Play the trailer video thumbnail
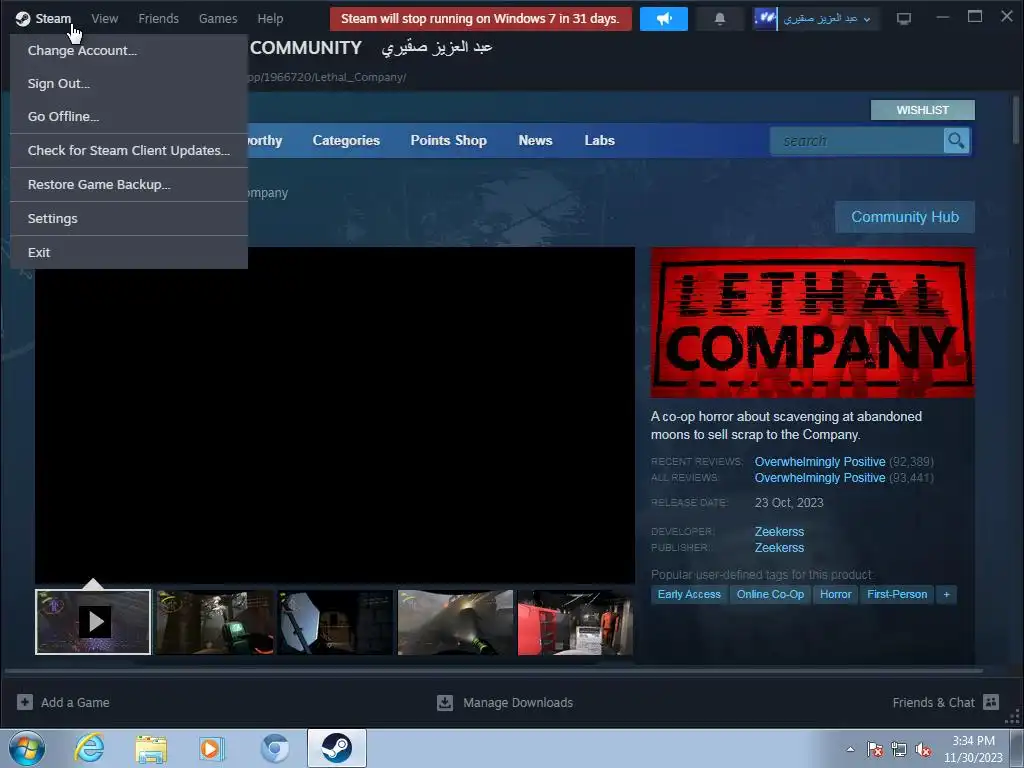Image resolution: width=1024 pixels, height=768 pixels. coord(93,622)
